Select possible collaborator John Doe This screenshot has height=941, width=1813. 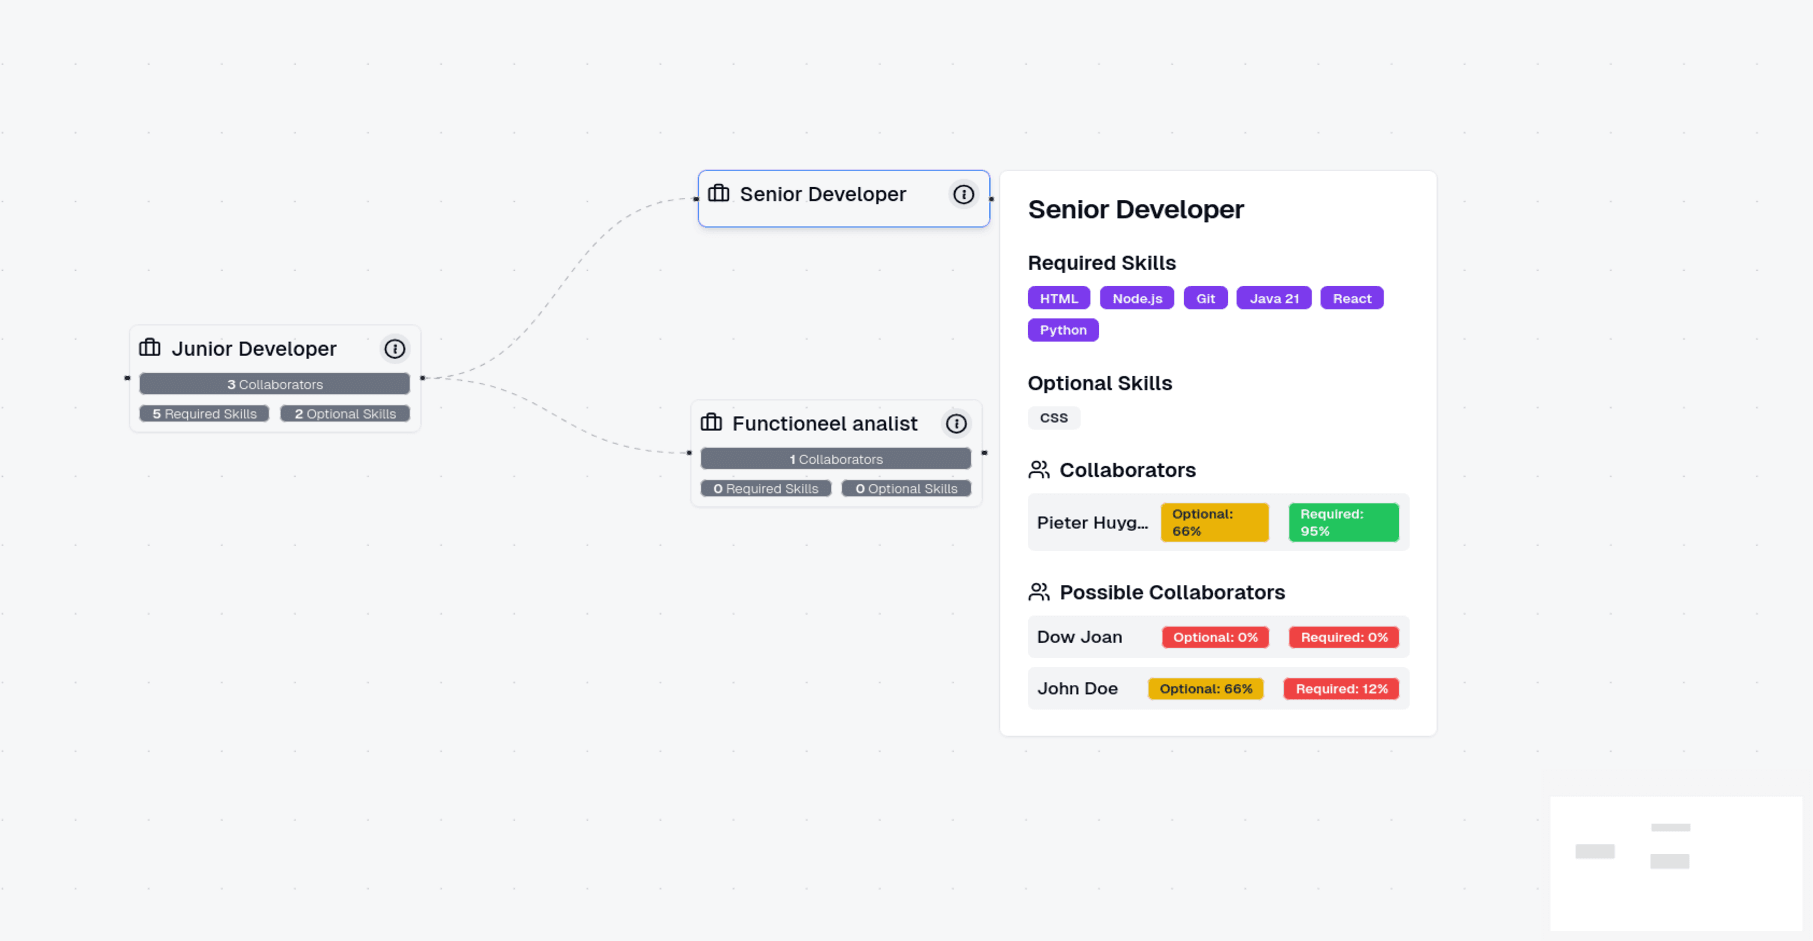[1077, 689]
